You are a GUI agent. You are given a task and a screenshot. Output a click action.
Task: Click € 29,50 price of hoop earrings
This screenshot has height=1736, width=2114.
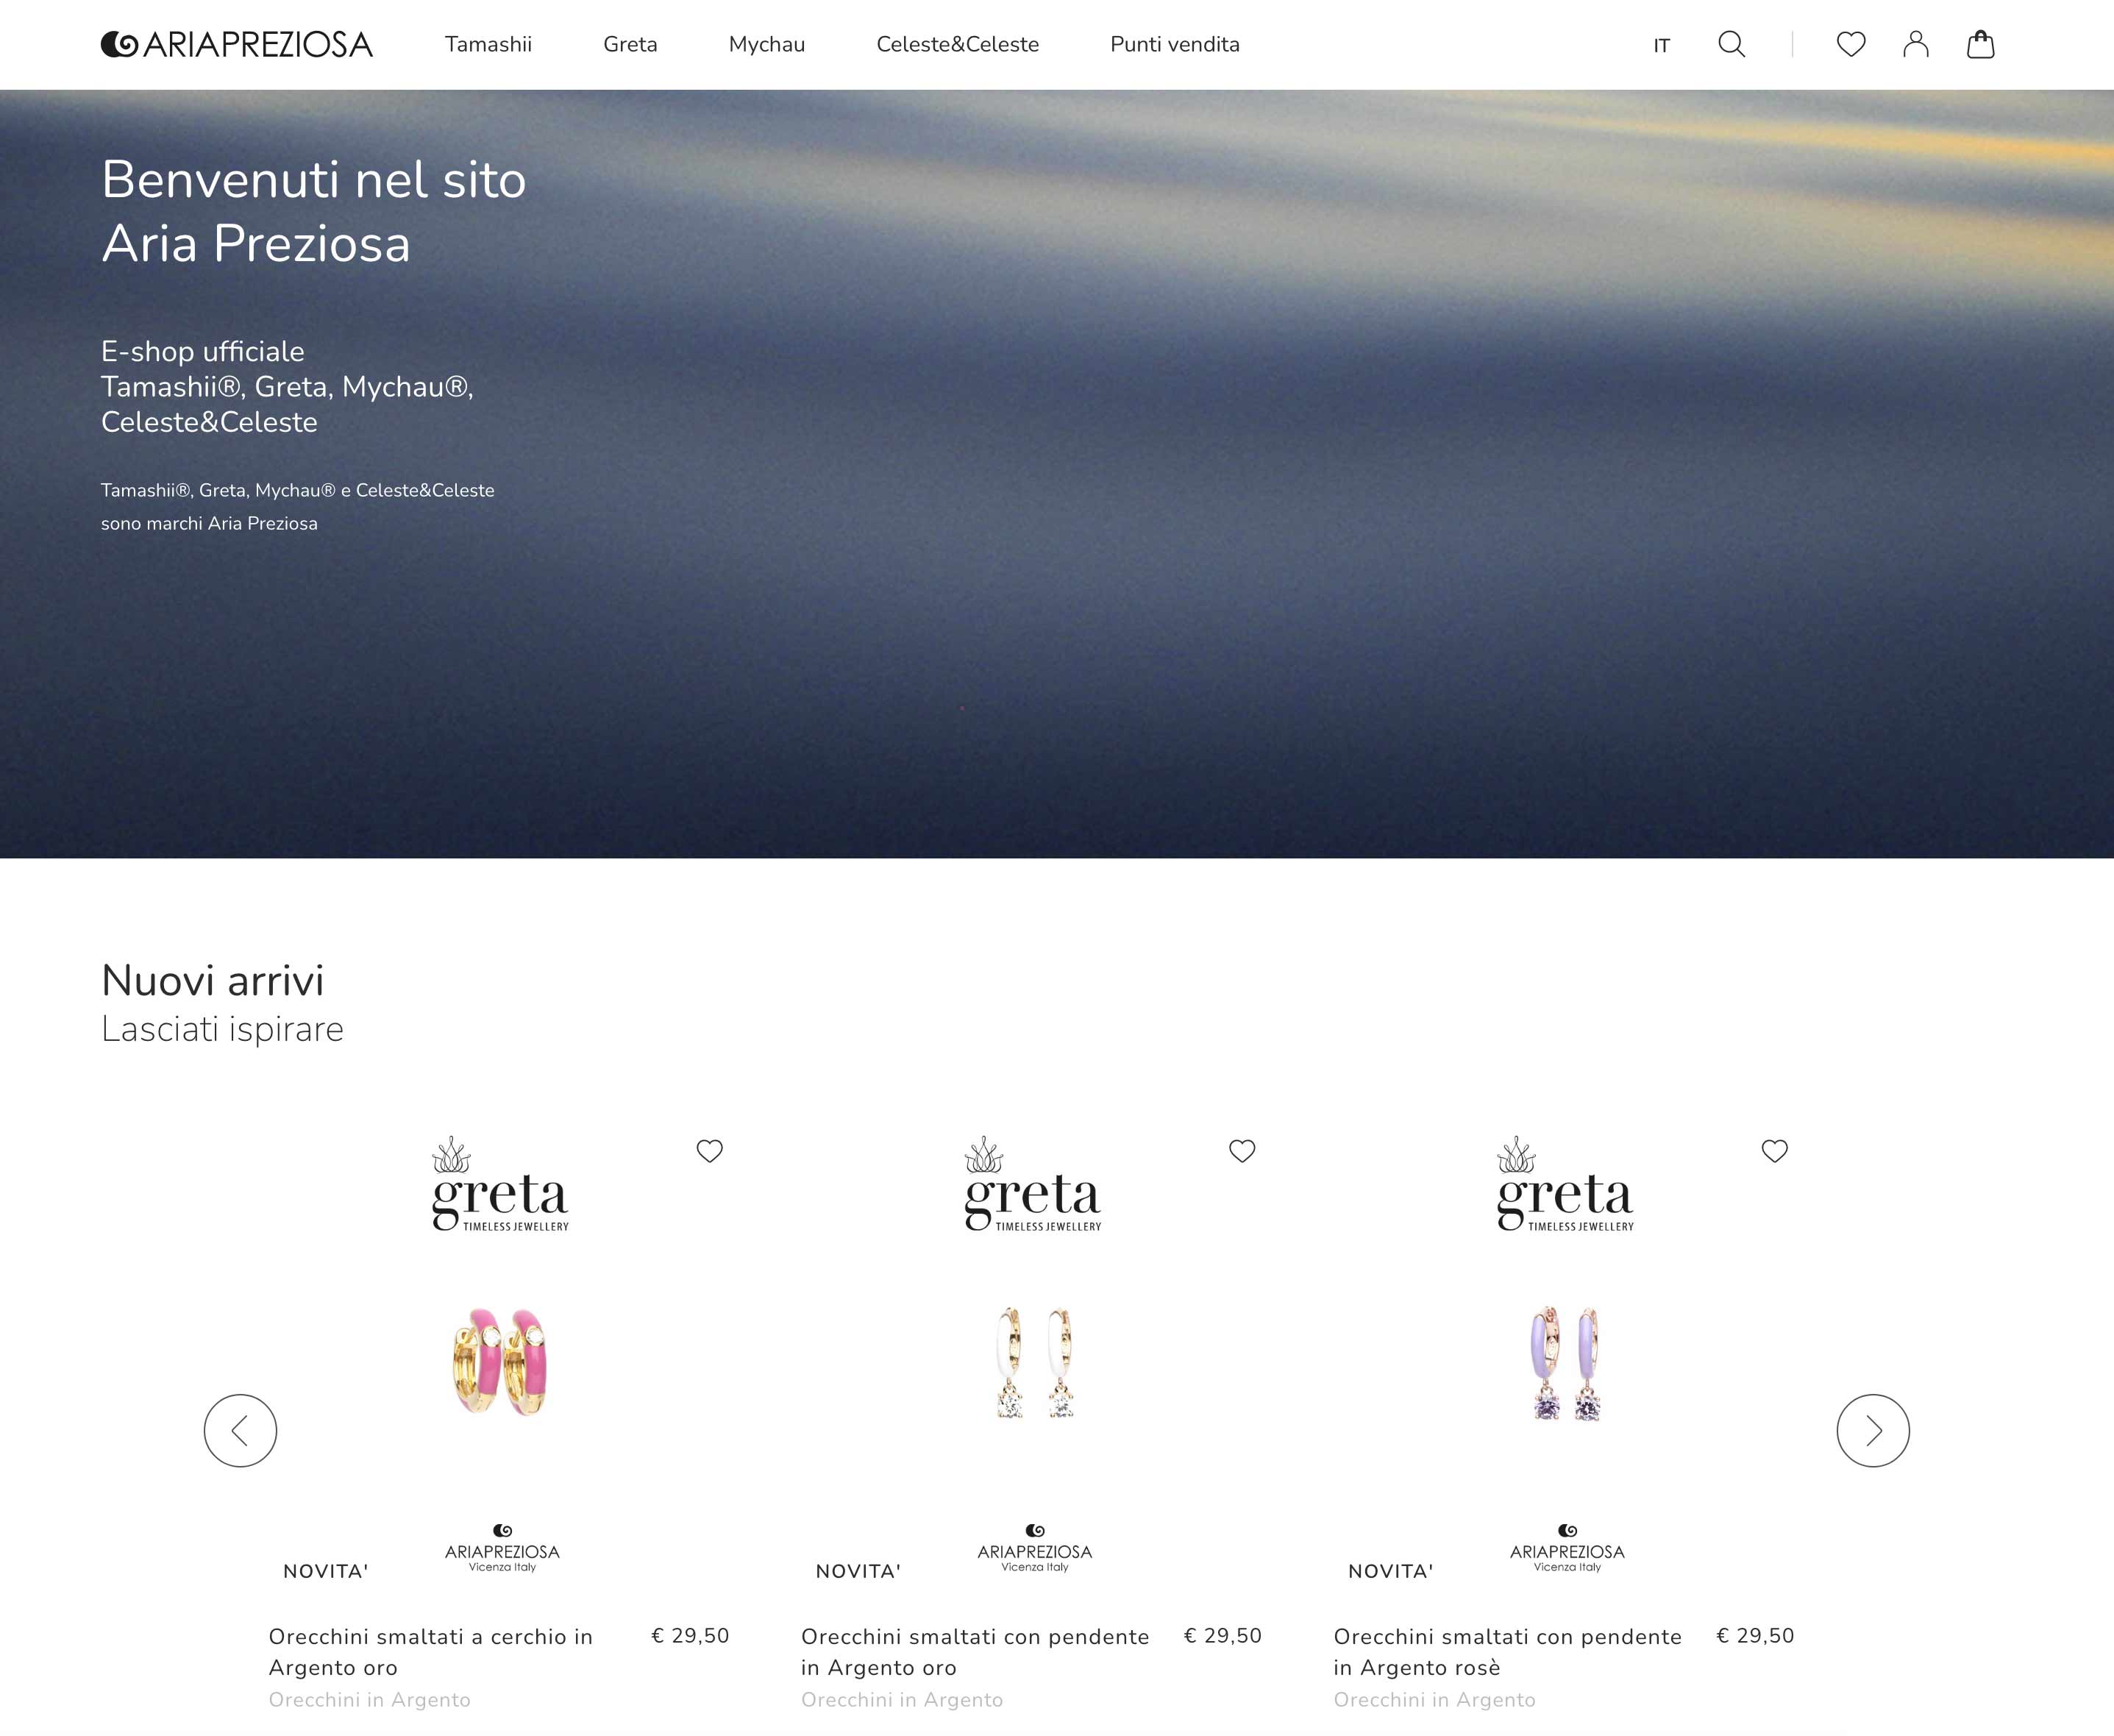tap(690, 1636)
